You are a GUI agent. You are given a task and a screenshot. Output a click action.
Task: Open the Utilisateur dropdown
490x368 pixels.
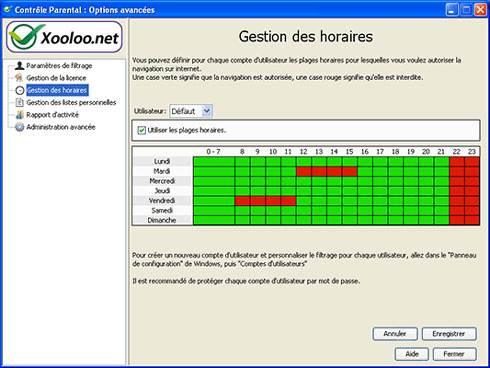[x=207, y=111]
